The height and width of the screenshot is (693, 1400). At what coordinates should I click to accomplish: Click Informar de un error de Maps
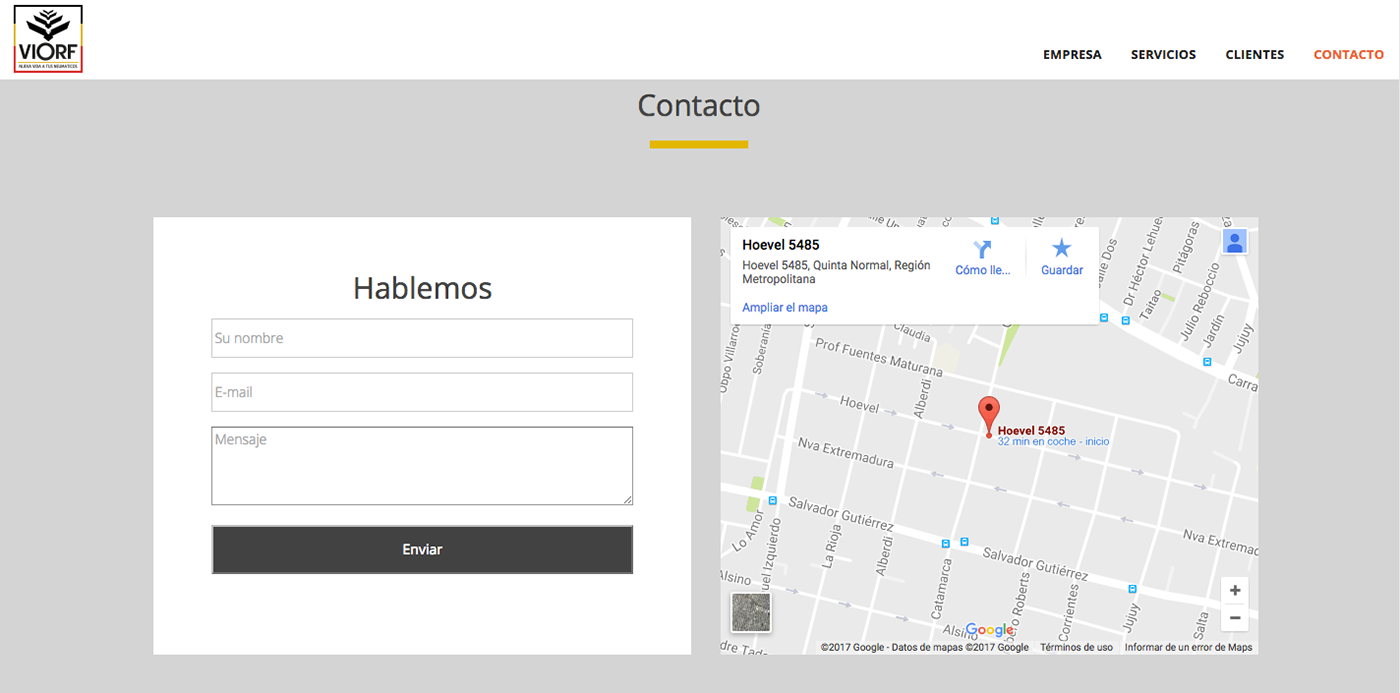[1189, 647]
